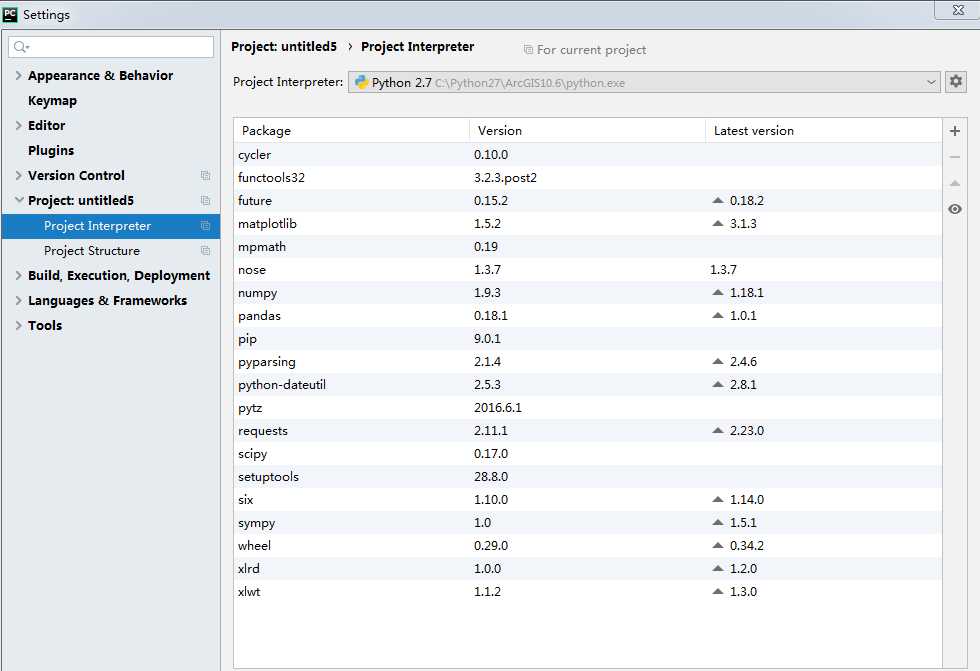Click the upgrade arrow for sympy 1.5.1

coord(718,522)
